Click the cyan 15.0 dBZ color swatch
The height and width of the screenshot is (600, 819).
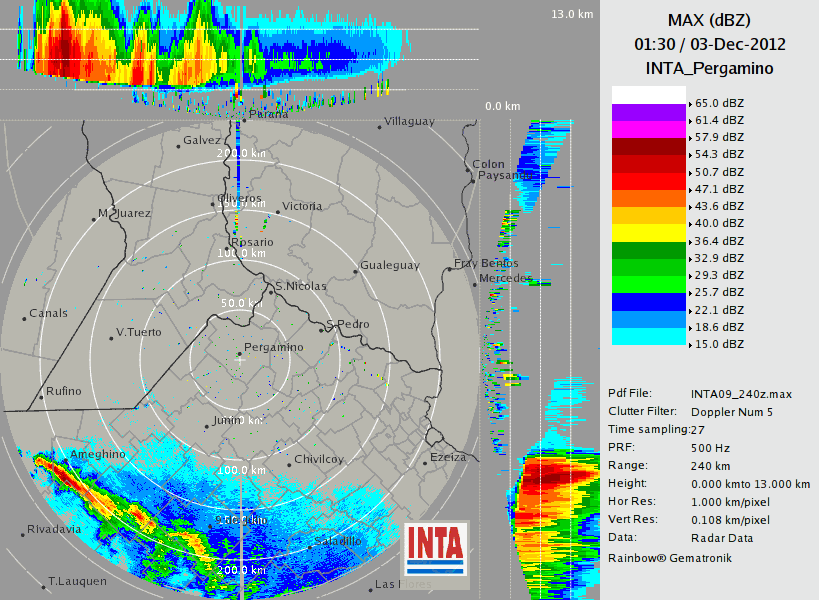(648, 336)
